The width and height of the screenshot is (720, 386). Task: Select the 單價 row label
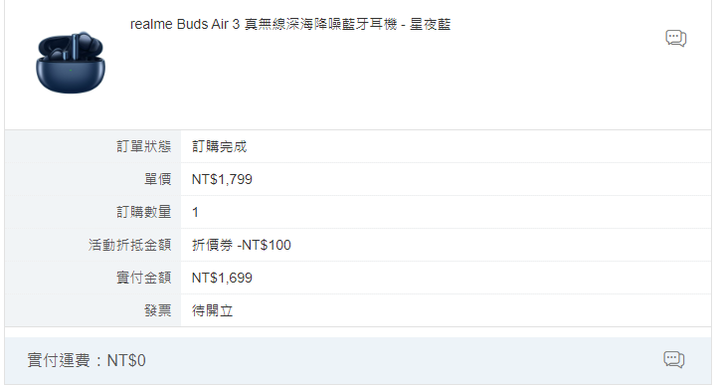click(x=158, y=179)
